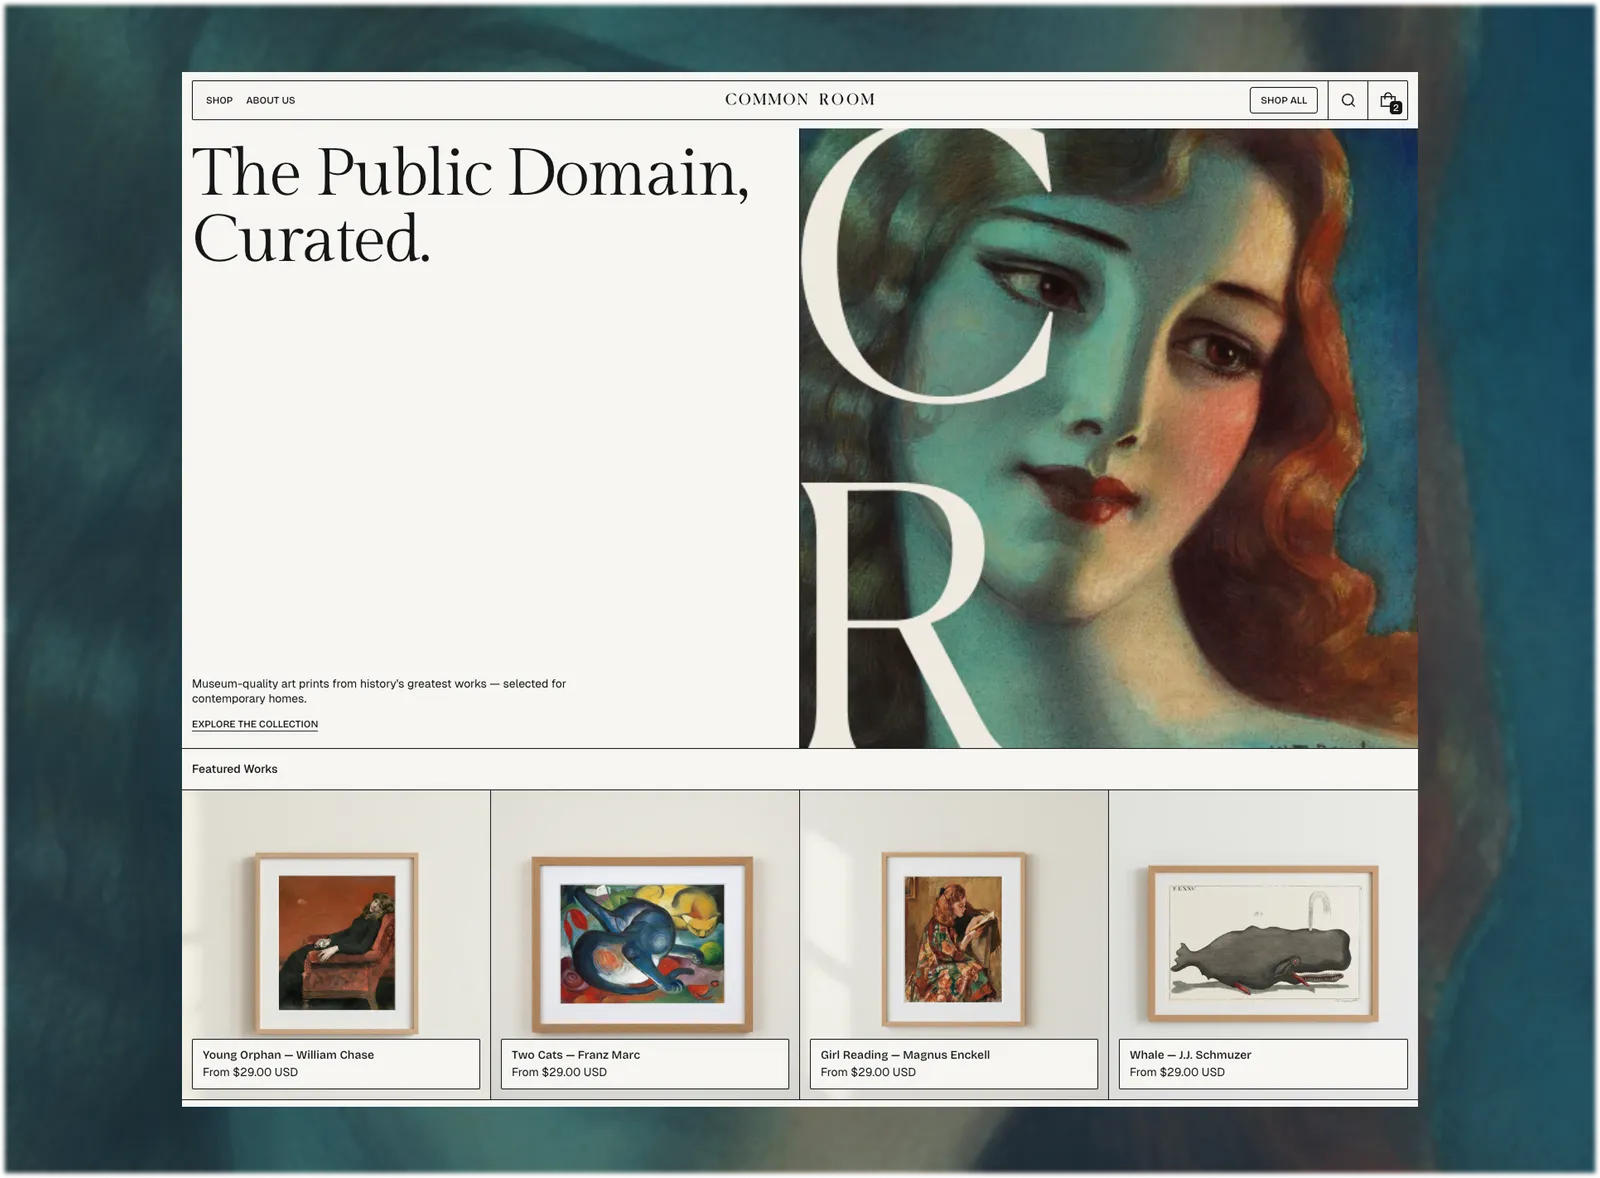Click the SHOP ALL button
1600x1178 pixels.
click(x=1284, y=100)
